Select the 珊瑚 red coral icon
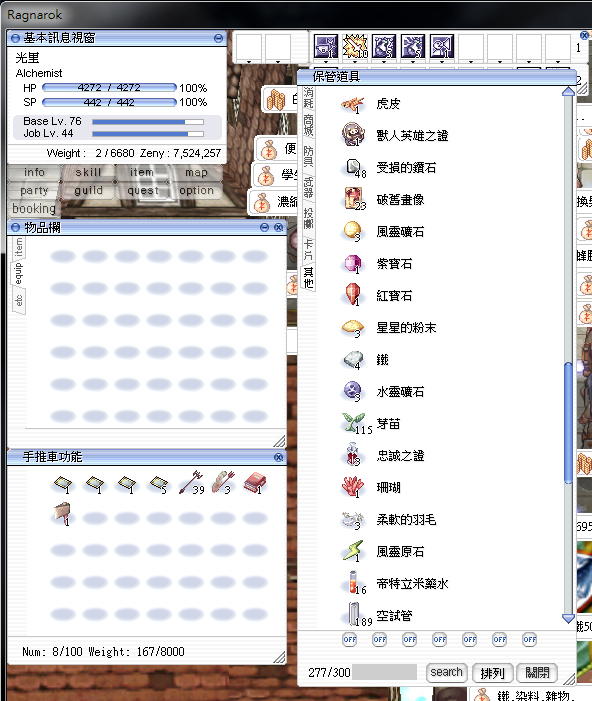 pos(352,487)
